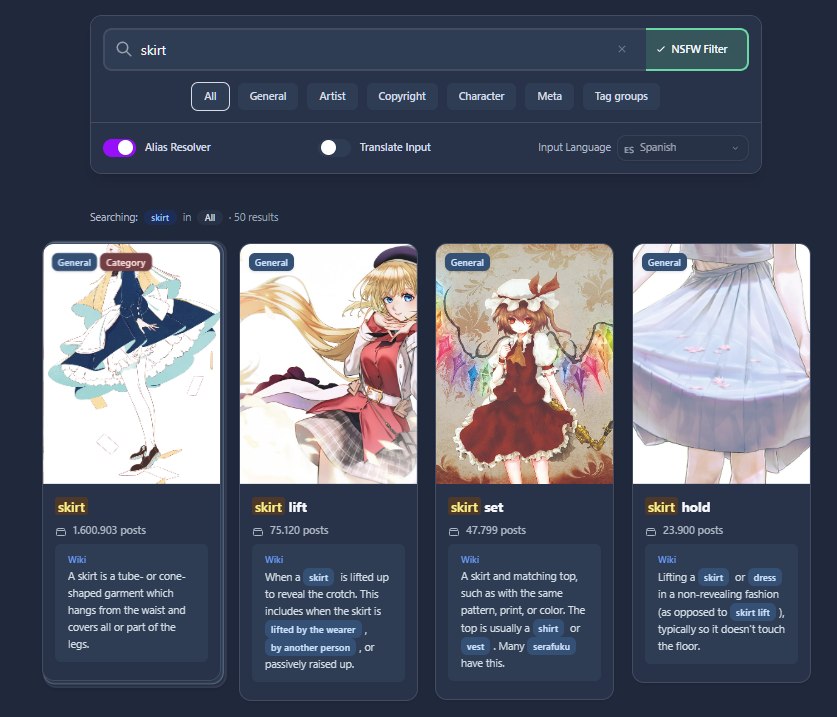The image size is (837, 717).
Task: Open the Wiki link on the skirt hold card
Action: 667,560
